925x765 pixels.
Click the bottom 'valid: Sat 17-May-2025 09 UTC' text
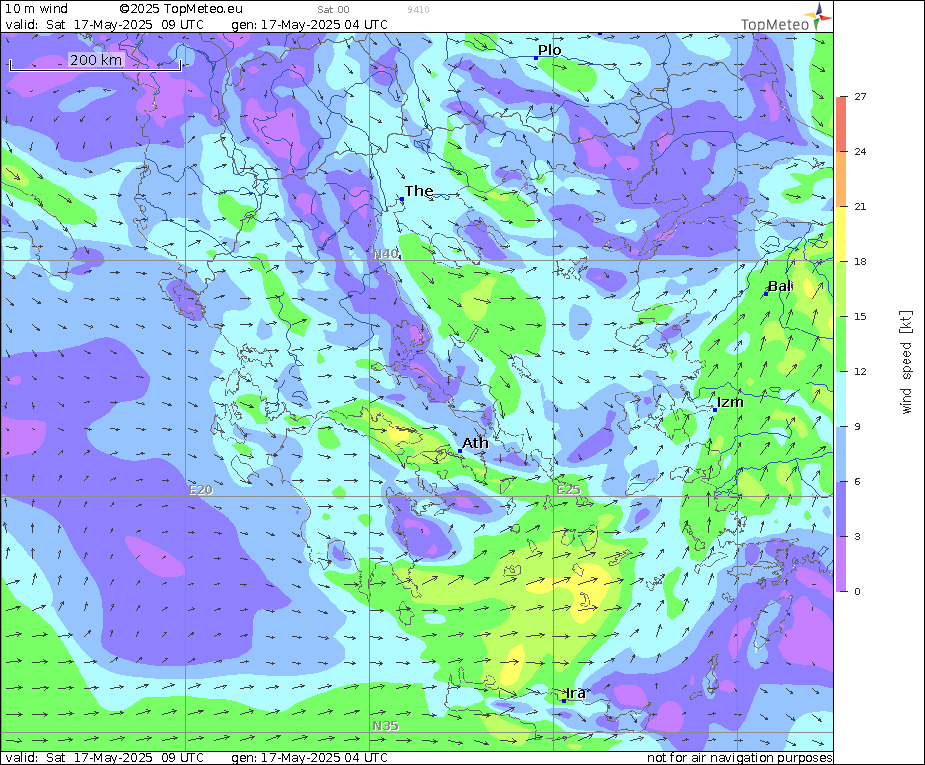[x=104, y=758]
